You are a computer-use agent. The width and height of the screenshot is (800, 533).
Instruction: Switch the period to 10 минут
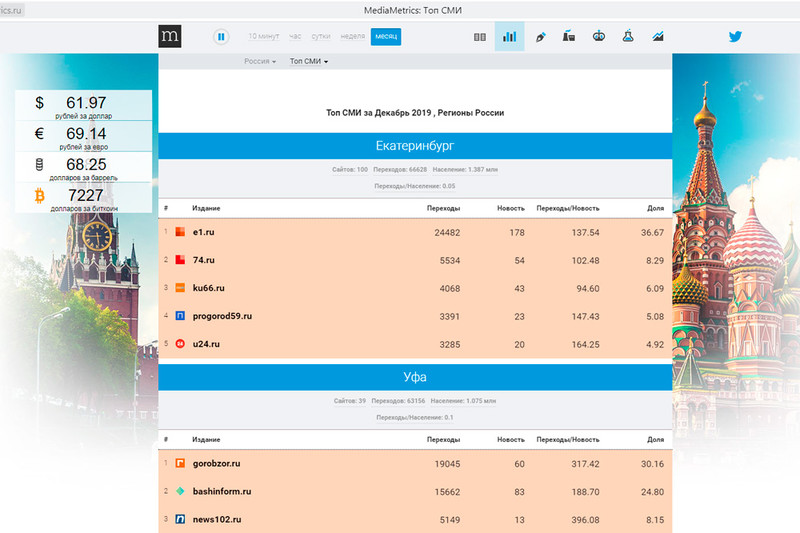point(264,36)
